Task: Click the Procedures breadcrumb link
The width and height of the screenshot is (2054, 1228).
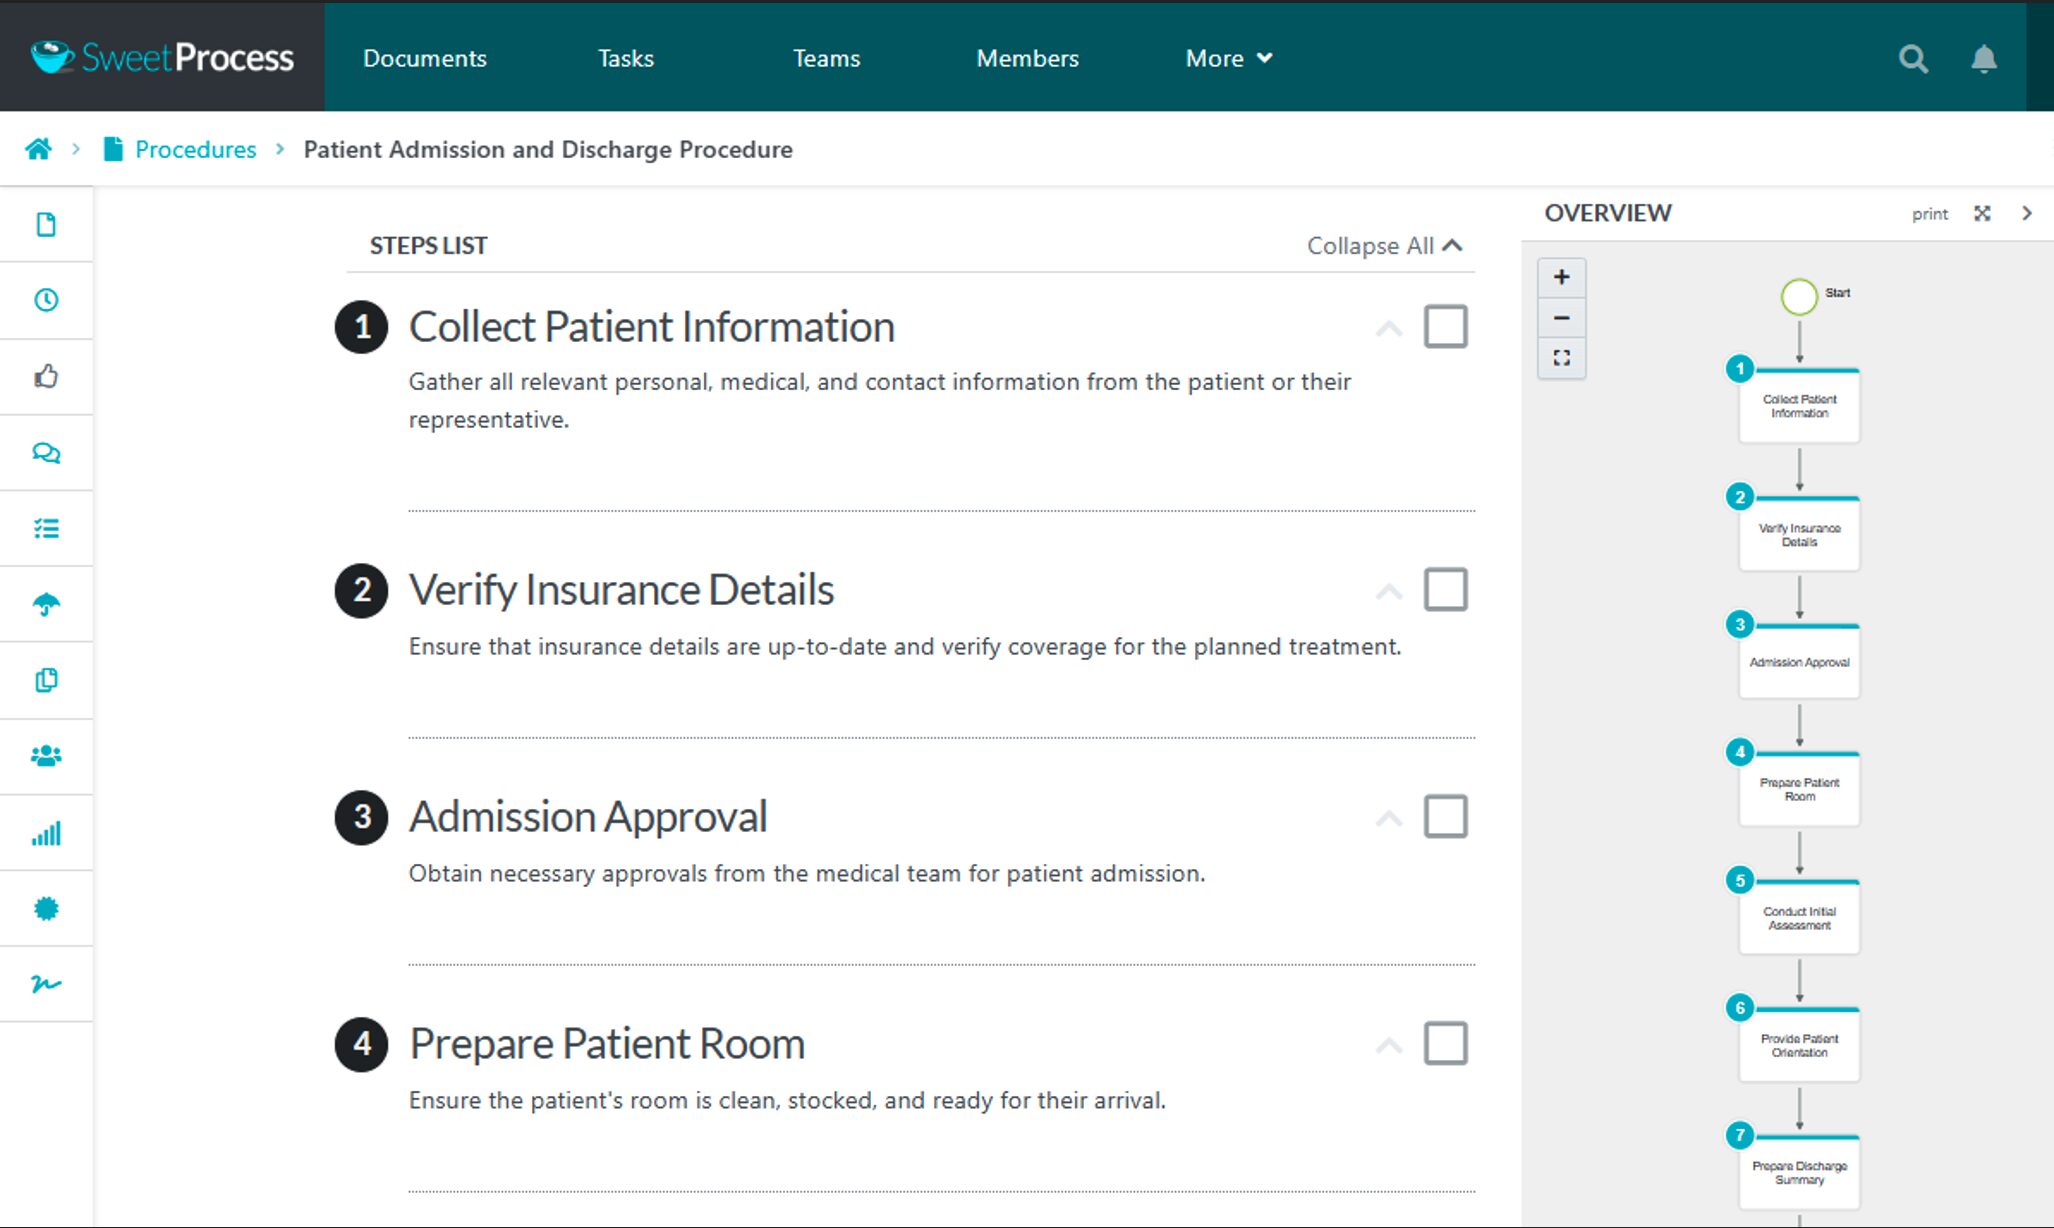Action: click(x=195, y=149)
